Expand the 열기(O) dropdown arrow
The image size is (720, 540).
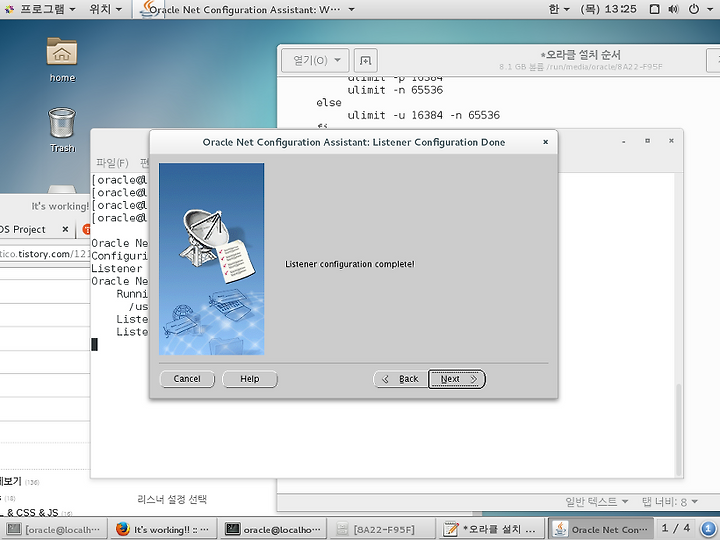pos(338,60)
